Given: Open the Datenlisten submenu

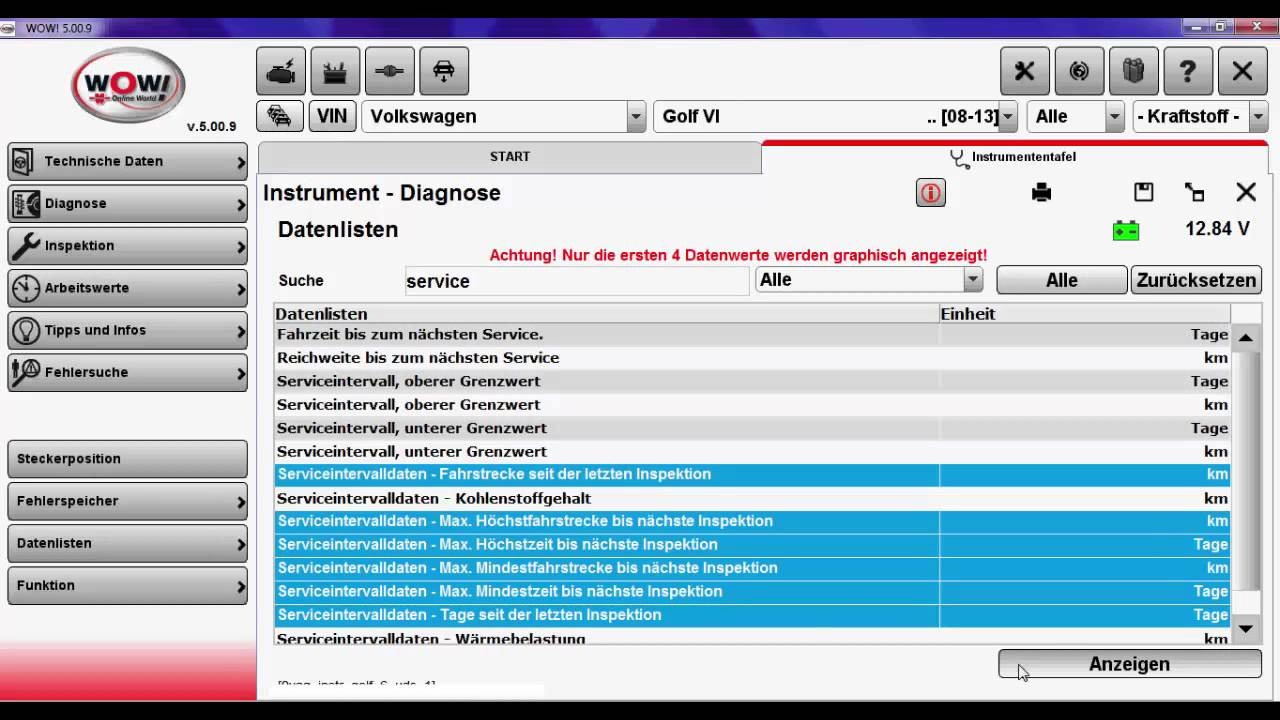Looking at the screenshot, I should (x=128, y=543).
